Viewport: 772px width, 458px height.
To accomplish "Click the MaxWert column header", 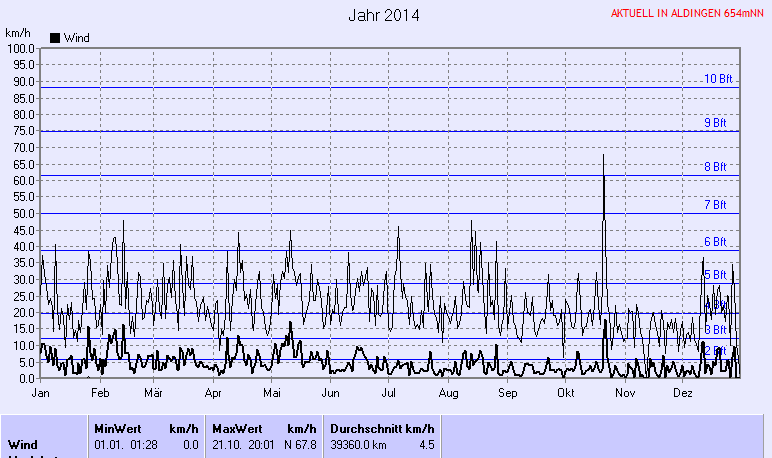I will click(x=235, y=428).
